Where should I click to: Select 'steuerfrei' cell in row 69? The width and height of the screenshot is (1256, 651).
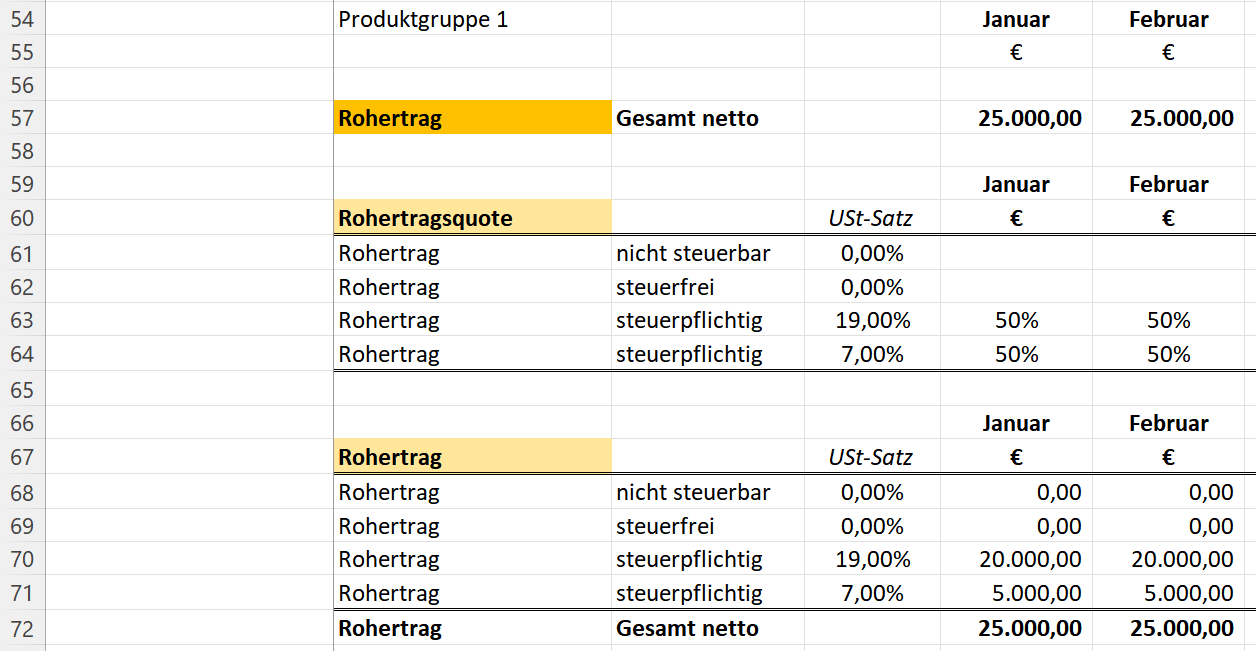[665, 526]
